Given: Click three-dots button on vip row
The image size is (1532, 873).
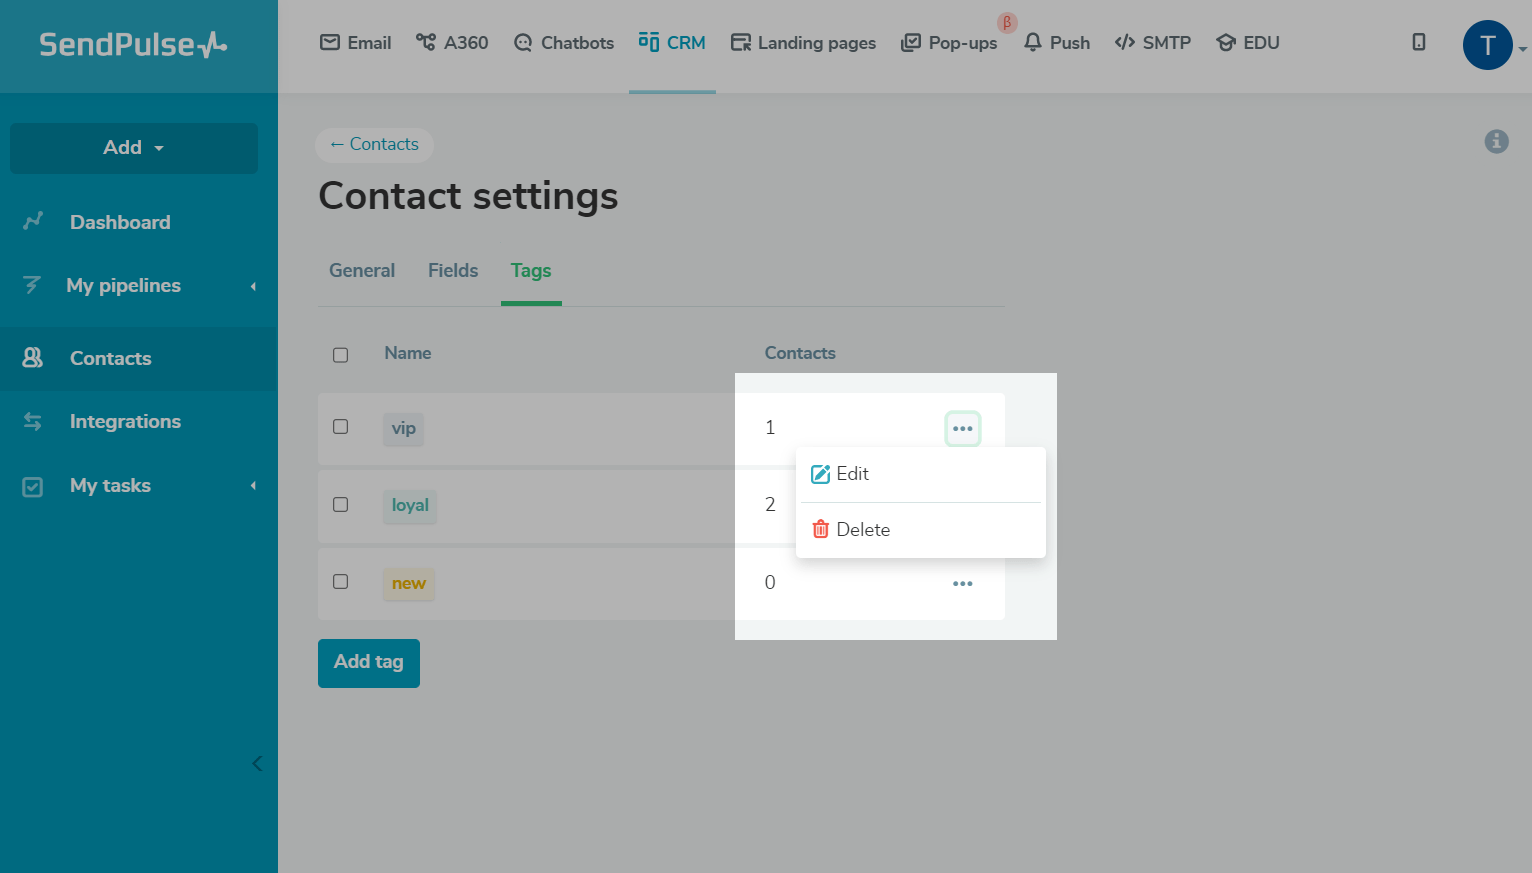Looking at the screenshot, I should click(962, 429).
